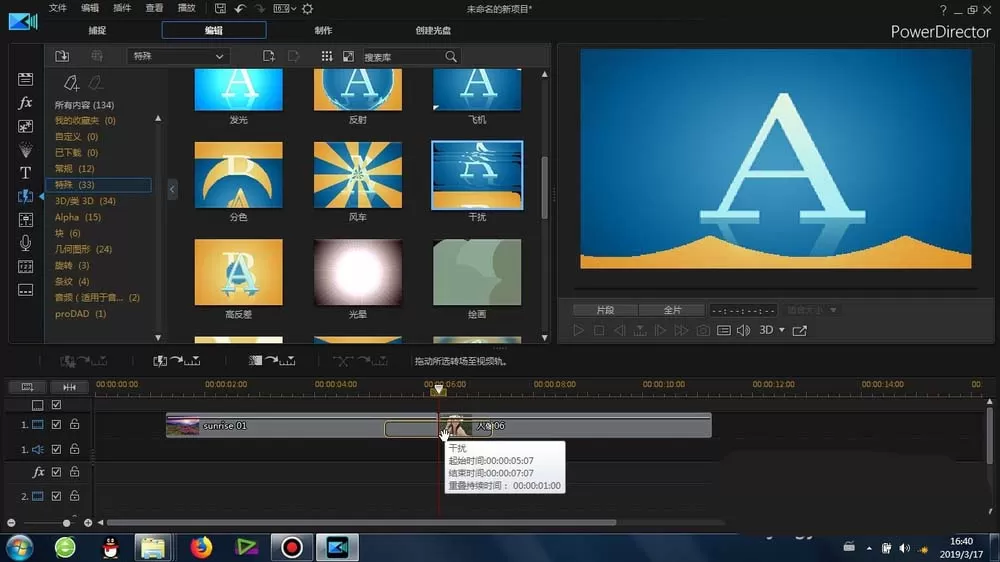Toggle video track 1 enable checkbox

tap(56, 424)
